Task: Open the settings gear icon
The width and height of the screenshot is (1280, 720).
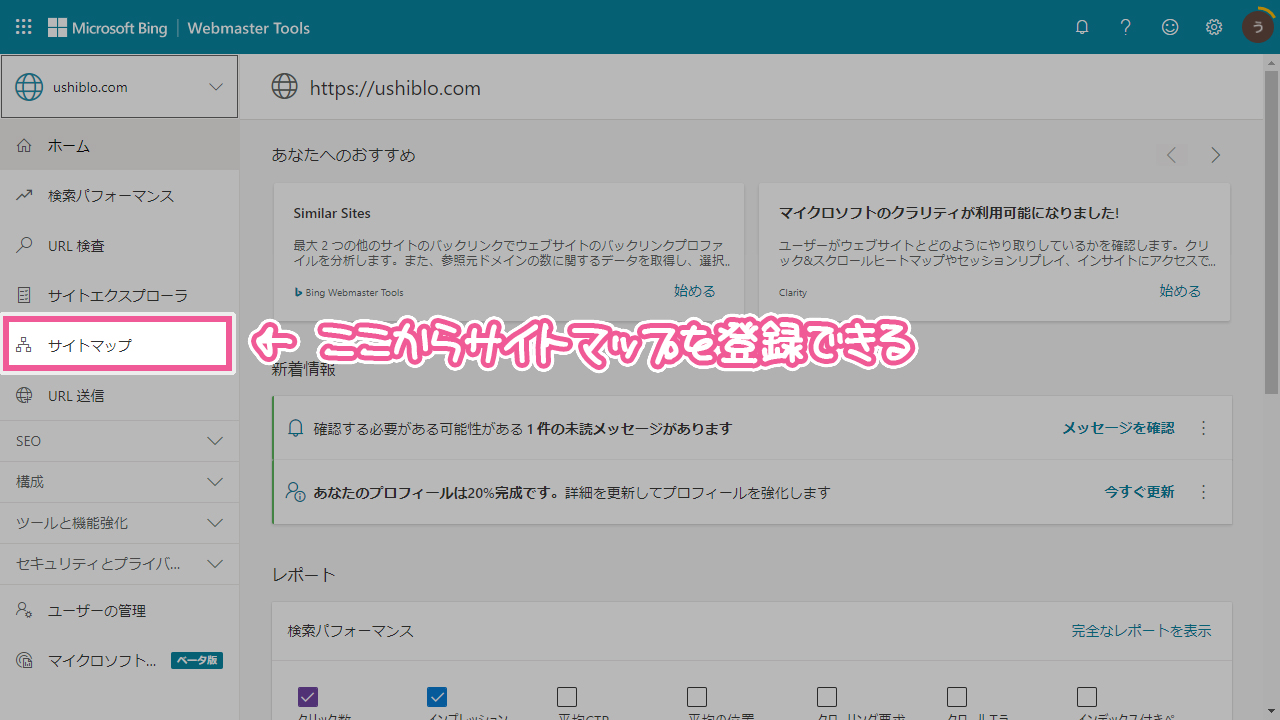Action: point(1214,27)
